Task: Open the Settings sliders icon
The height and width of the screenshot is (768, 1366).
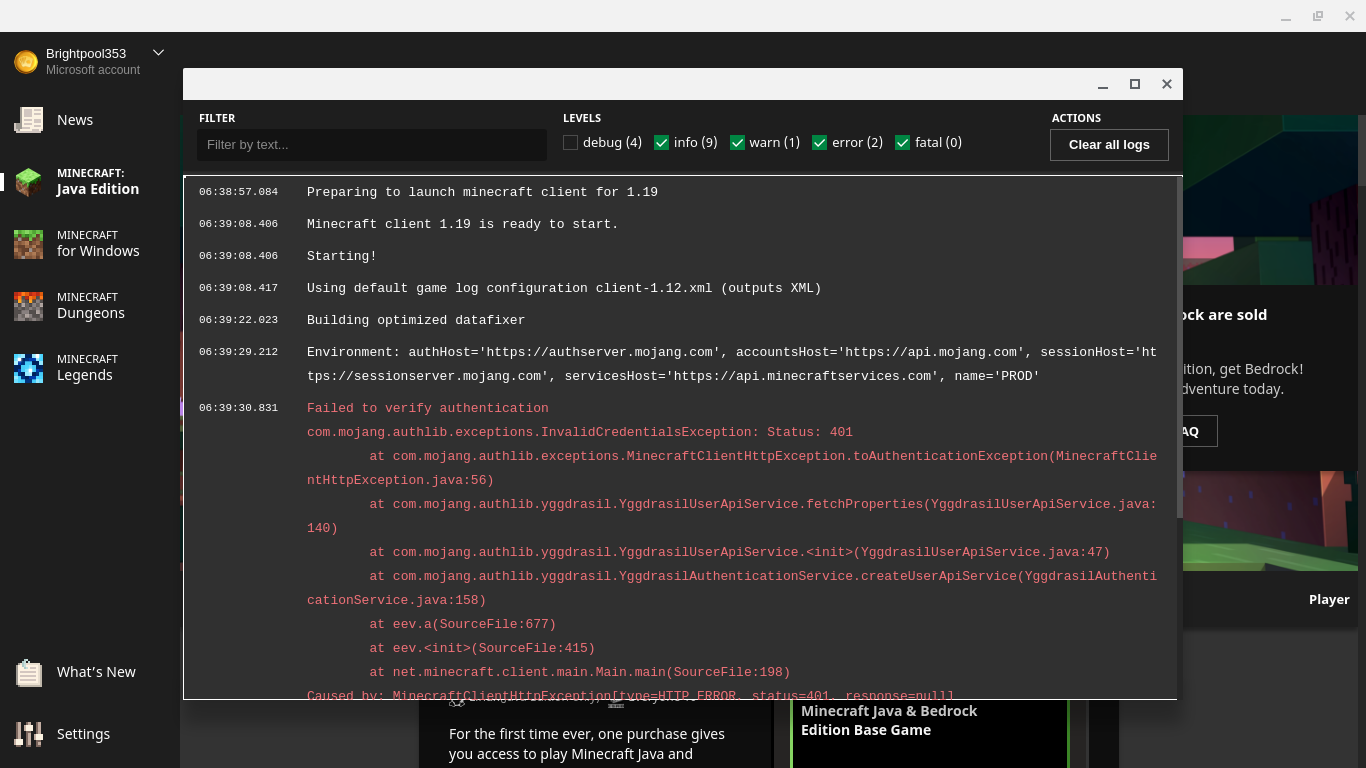Action: tap(28, 734)
